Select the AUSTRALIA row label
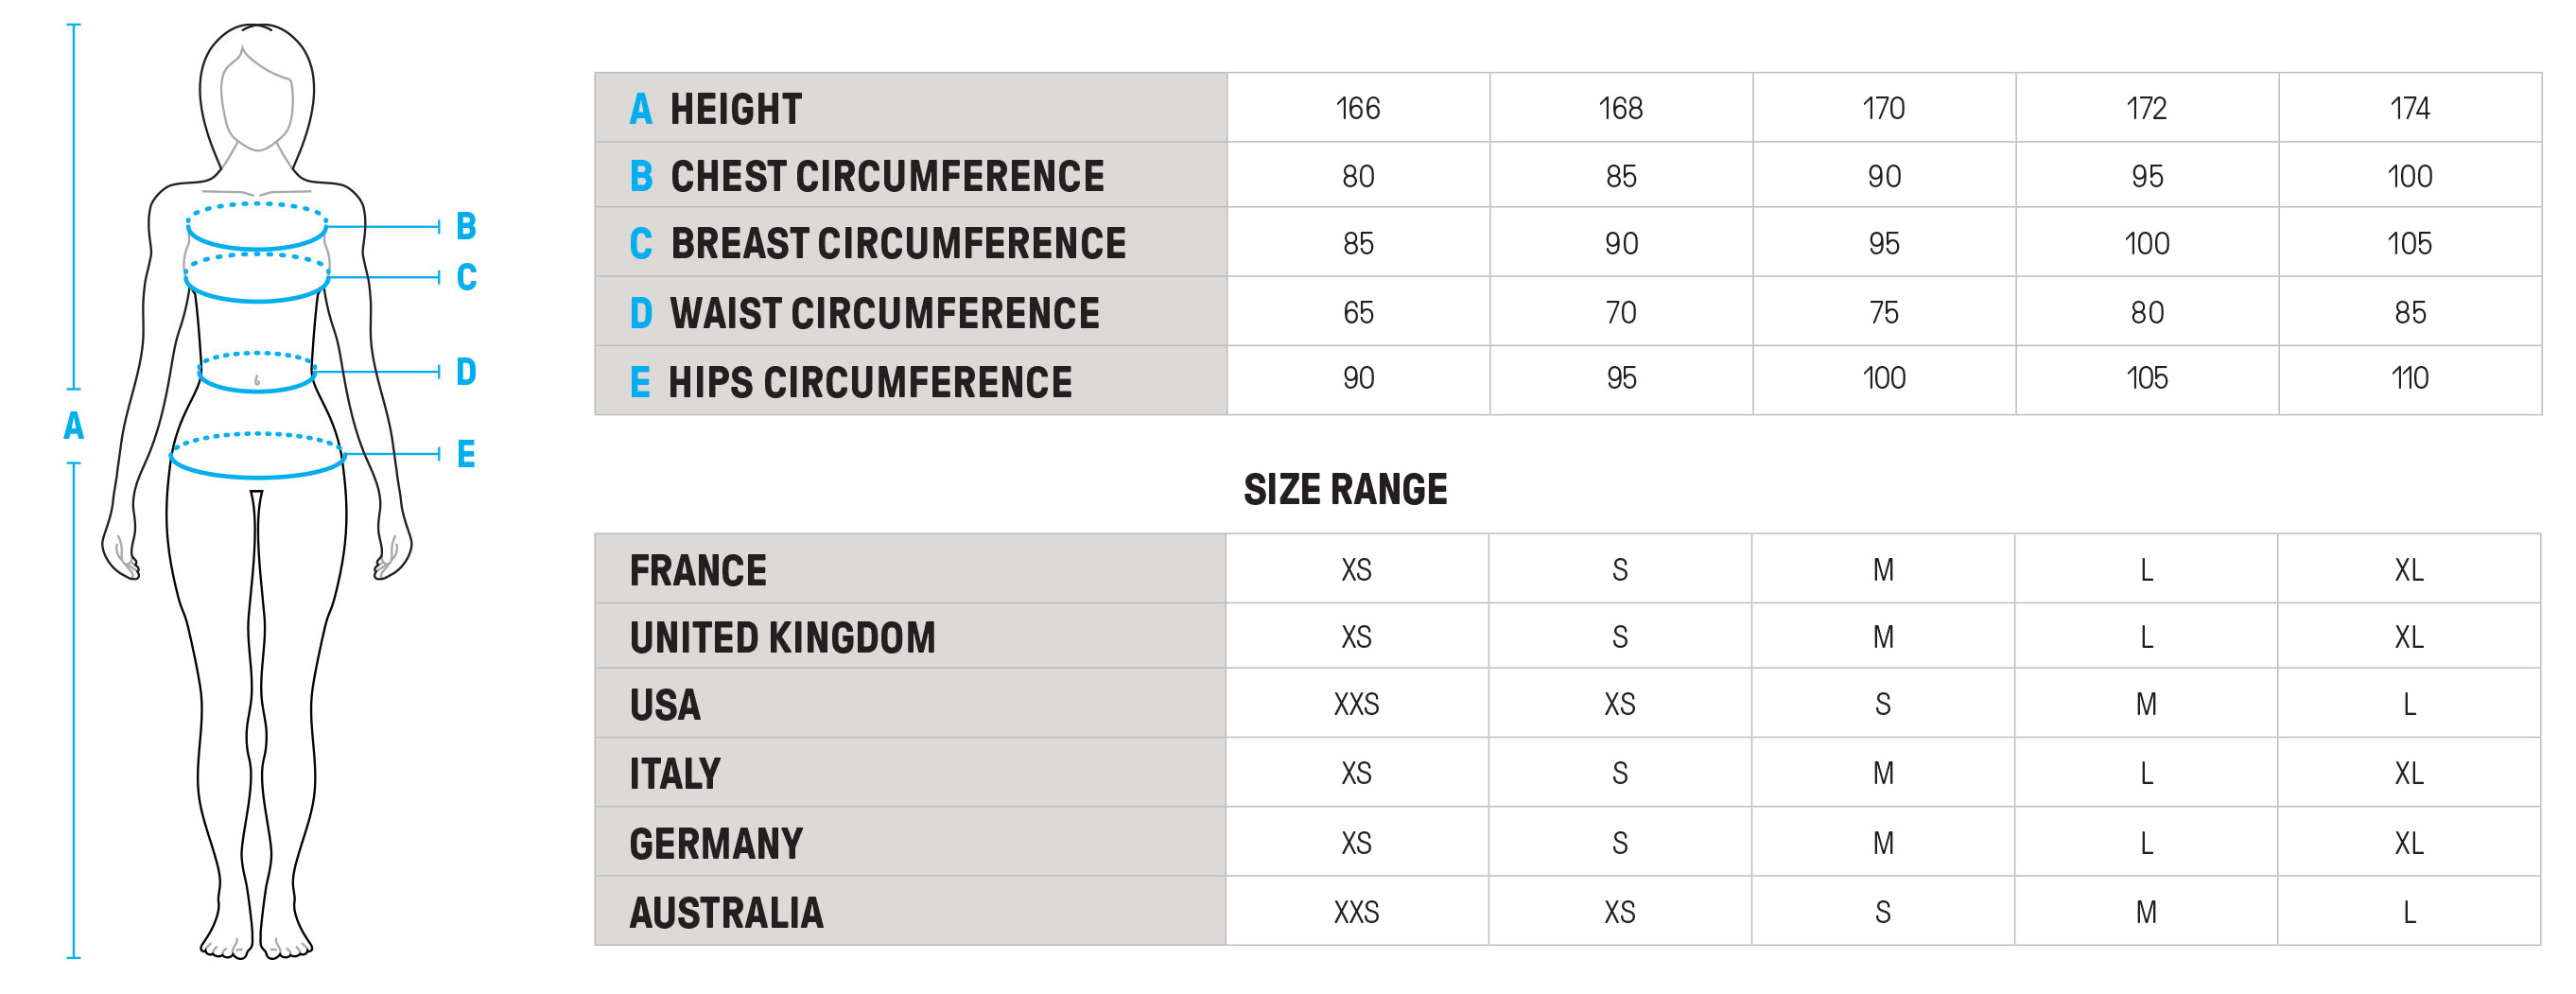Image resolution: width=2576 pixels, height=994 pixels. click(726, 913)
